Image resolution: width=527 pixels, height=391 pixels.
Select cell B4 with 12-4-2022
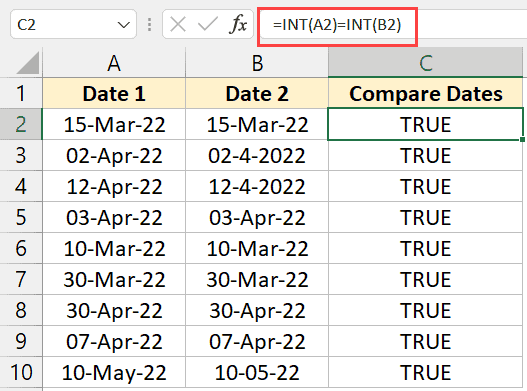click(x=257, y=186)
